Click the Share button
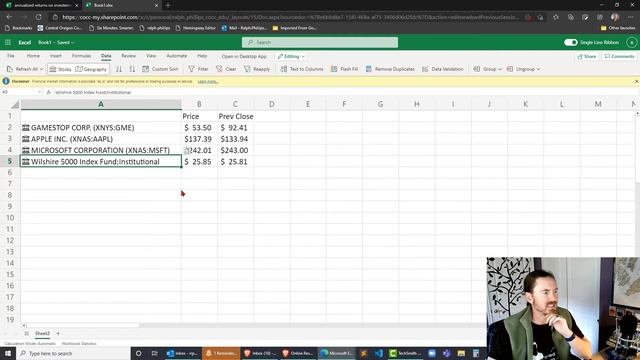This screenshot has height=360, width=640. point(587,56)
